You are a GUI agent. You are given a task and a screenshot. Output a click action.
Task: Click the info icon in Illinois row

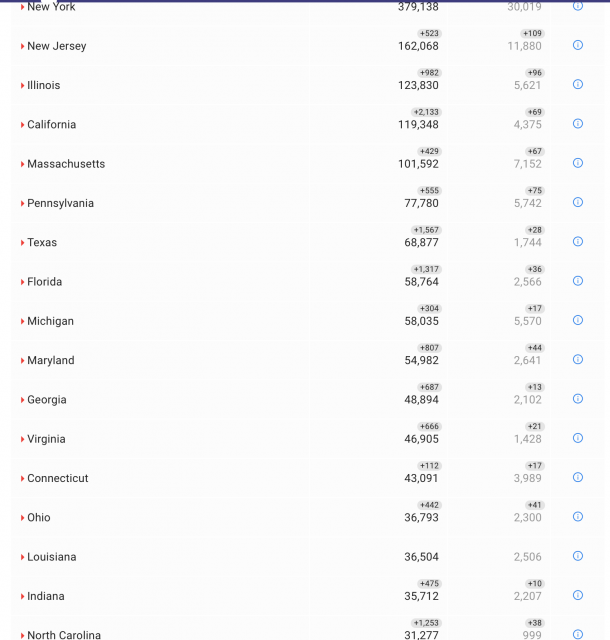click(x=578, y=84)
